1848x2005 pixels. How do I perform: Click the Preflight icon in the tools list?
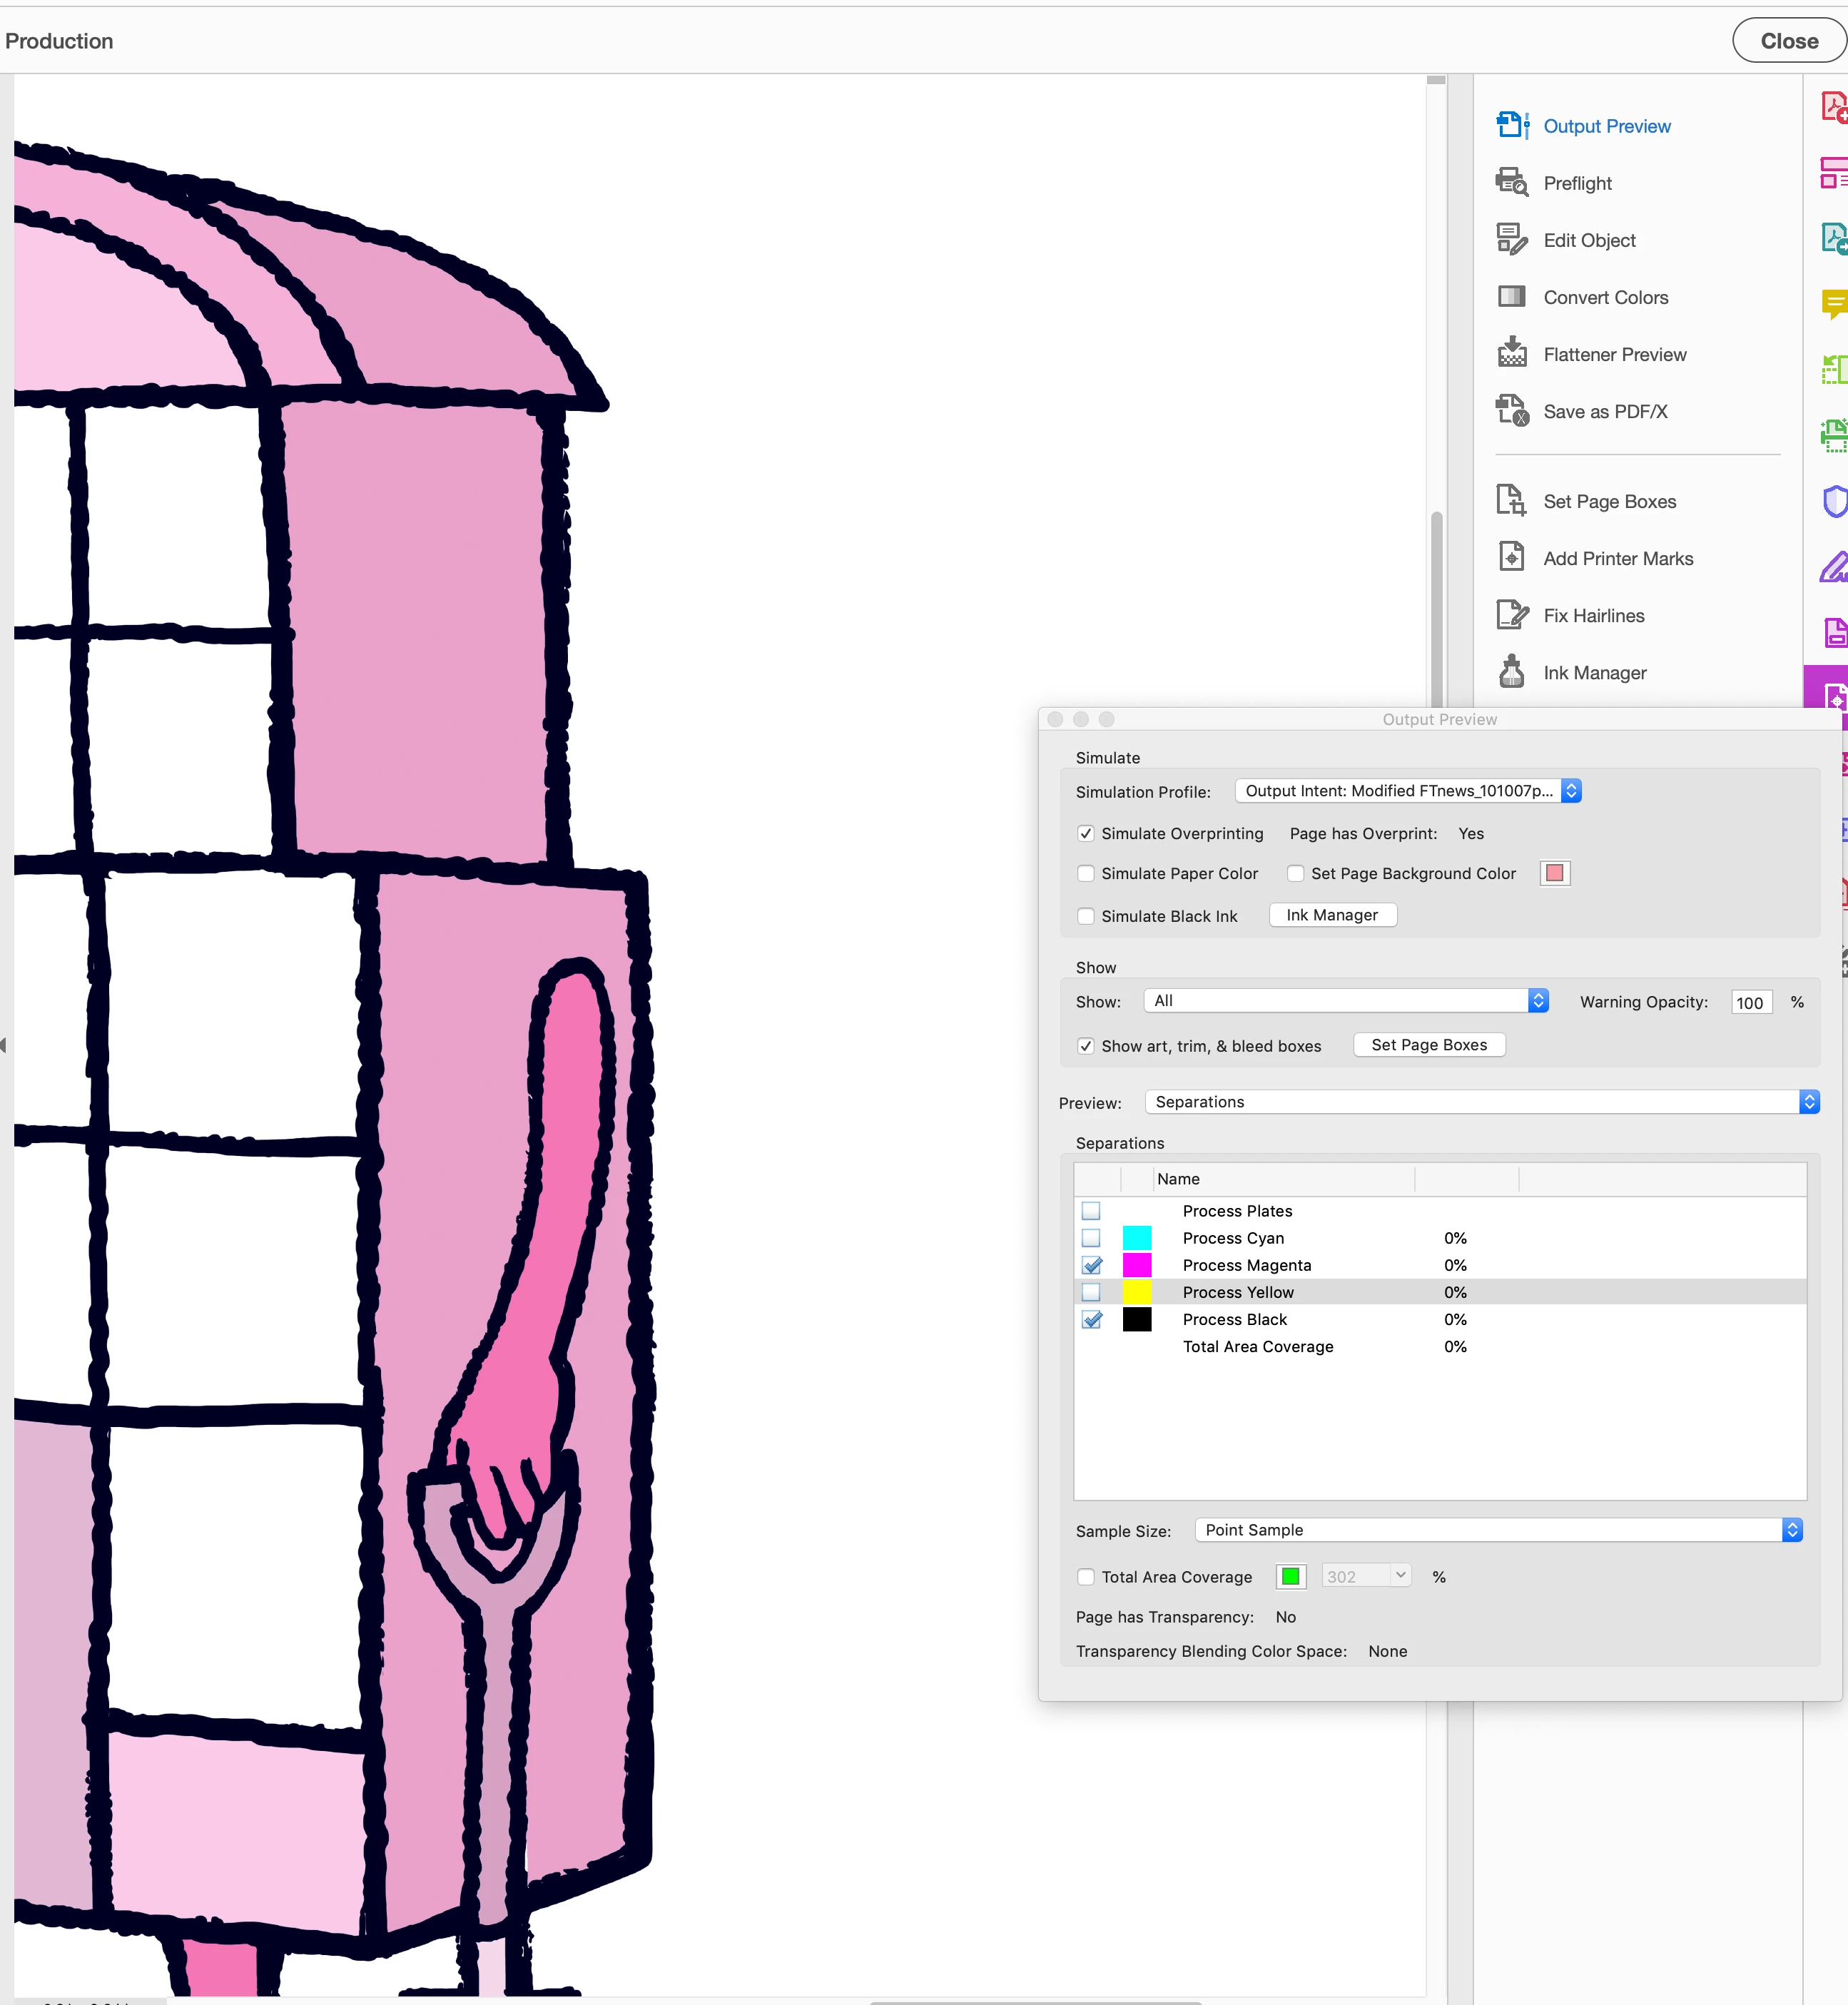(1511, 182)
